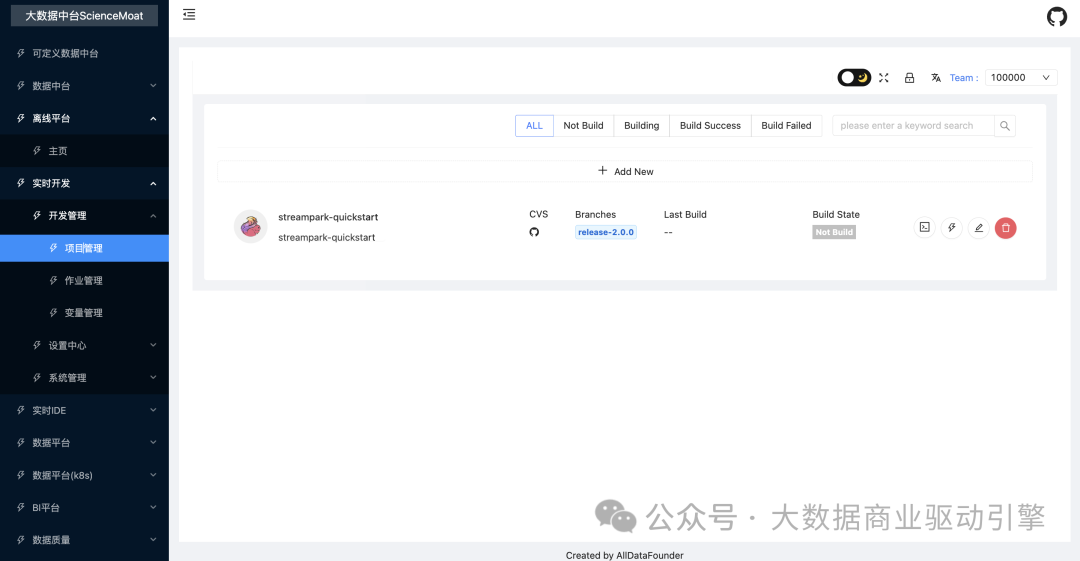Viewport: 1080px width, 561px height.
Task: Click the keyword search input field
Action: tap(912, 126)
